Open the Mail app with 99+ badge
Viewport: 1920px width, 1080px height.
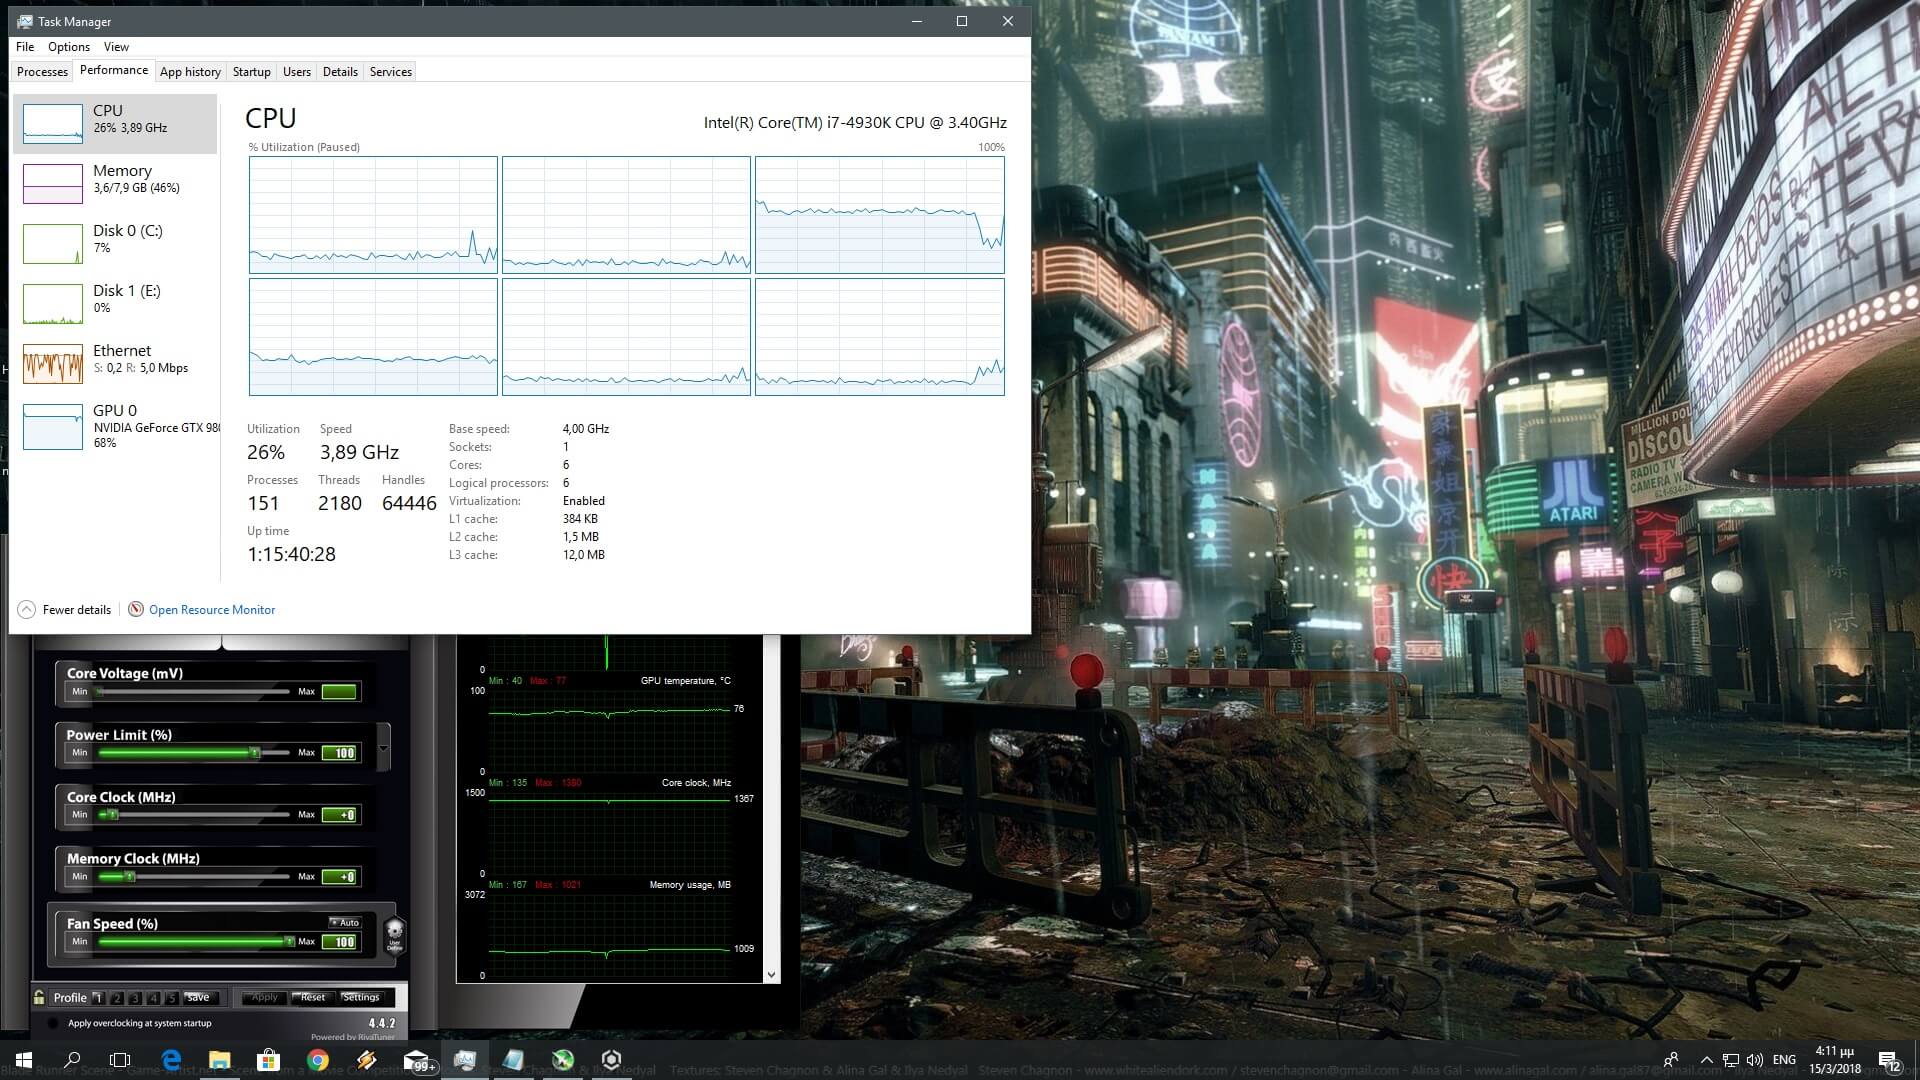[x=416, y=1060]
